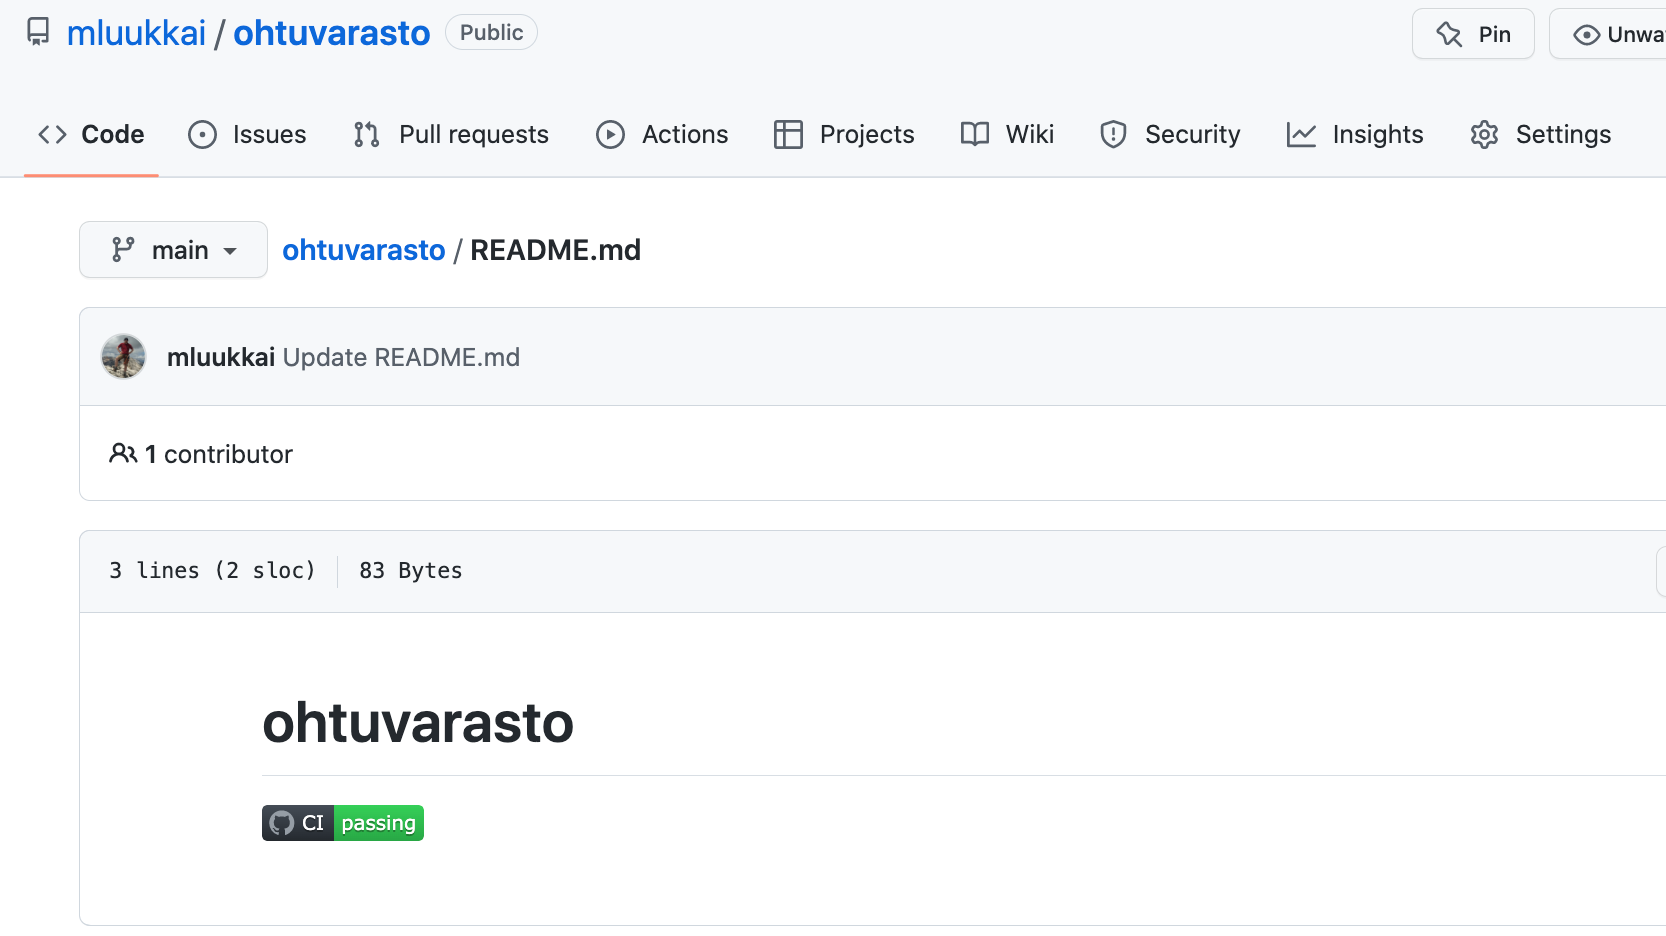Viewport: 1666px width, 936px height.
Task: Click the Projects table icon
Action: click(x=788, y=135)
